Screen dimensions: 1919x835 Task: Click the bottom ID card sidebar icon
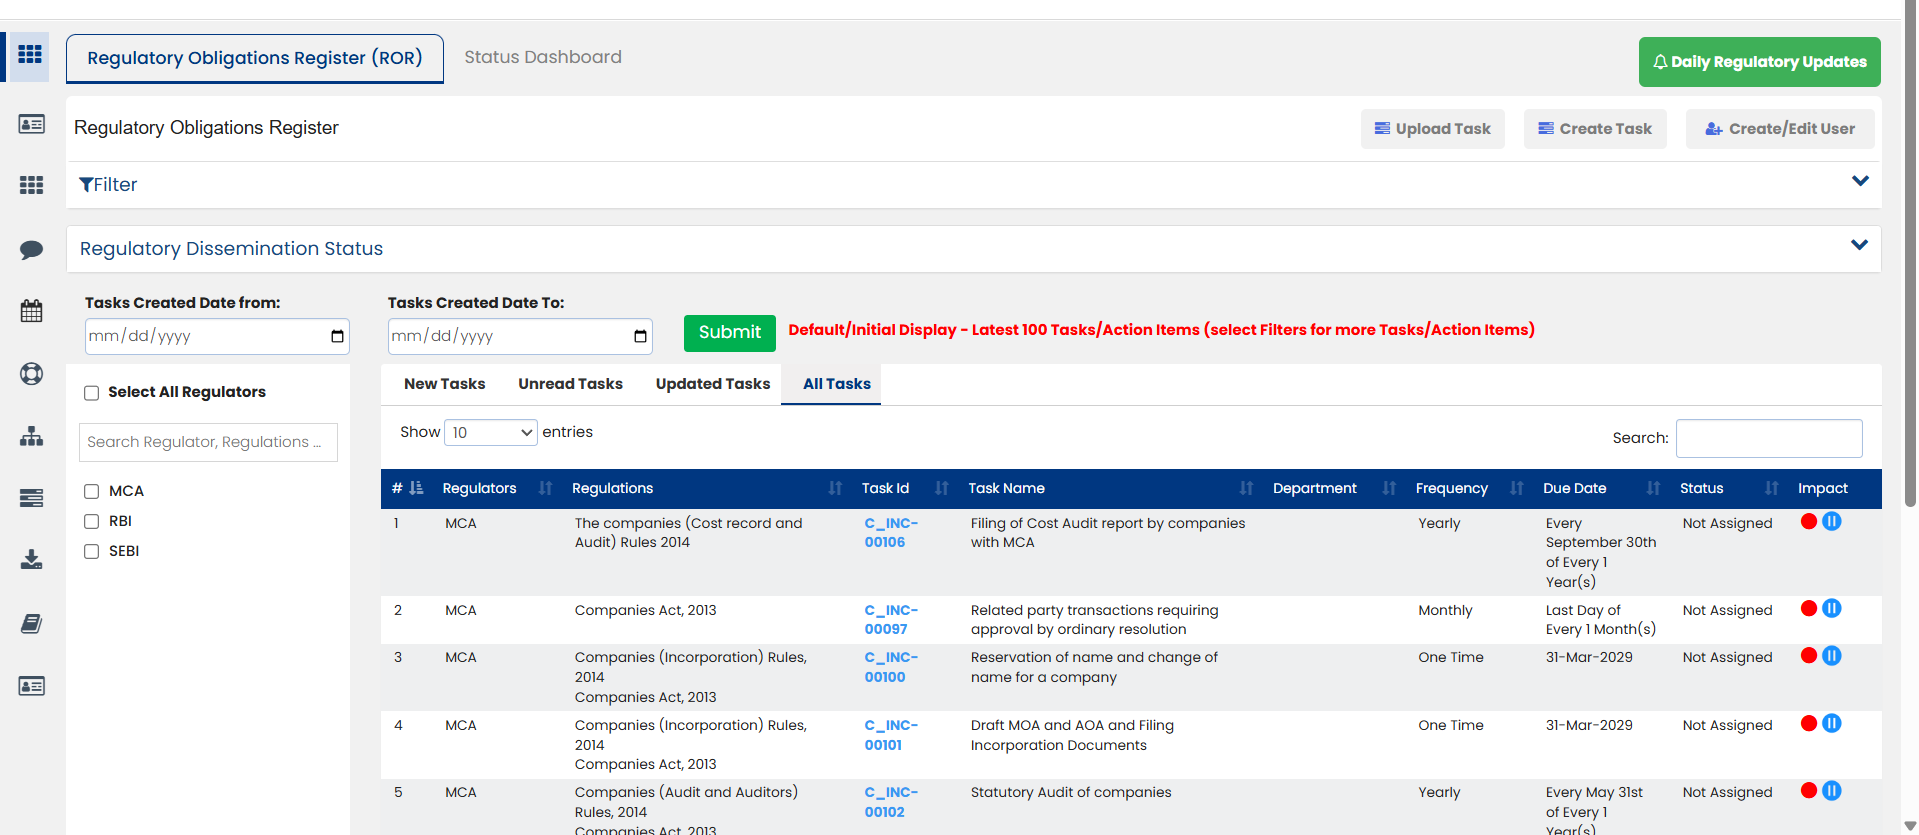(31, 686)
